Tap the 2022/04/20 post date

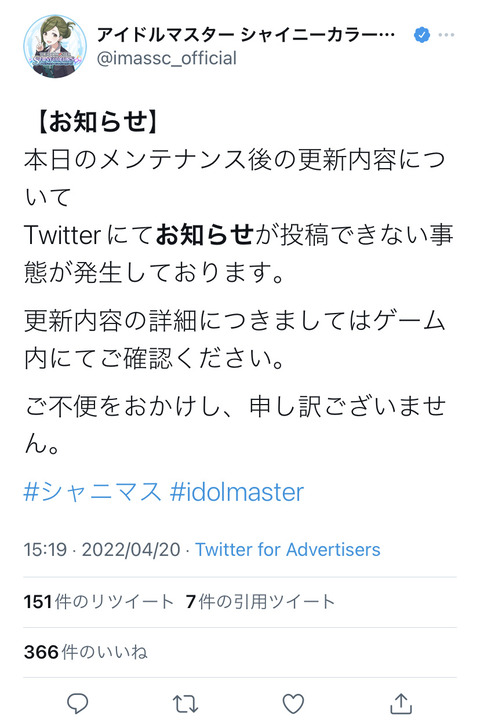[x=131, y=549]
